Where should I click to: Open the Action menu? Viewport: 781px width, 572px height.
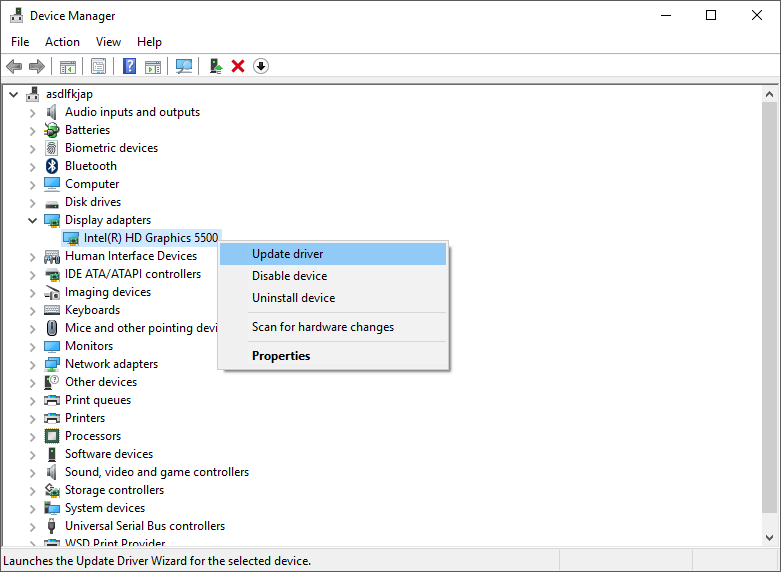pyautogui.click(x=62, y=42)
